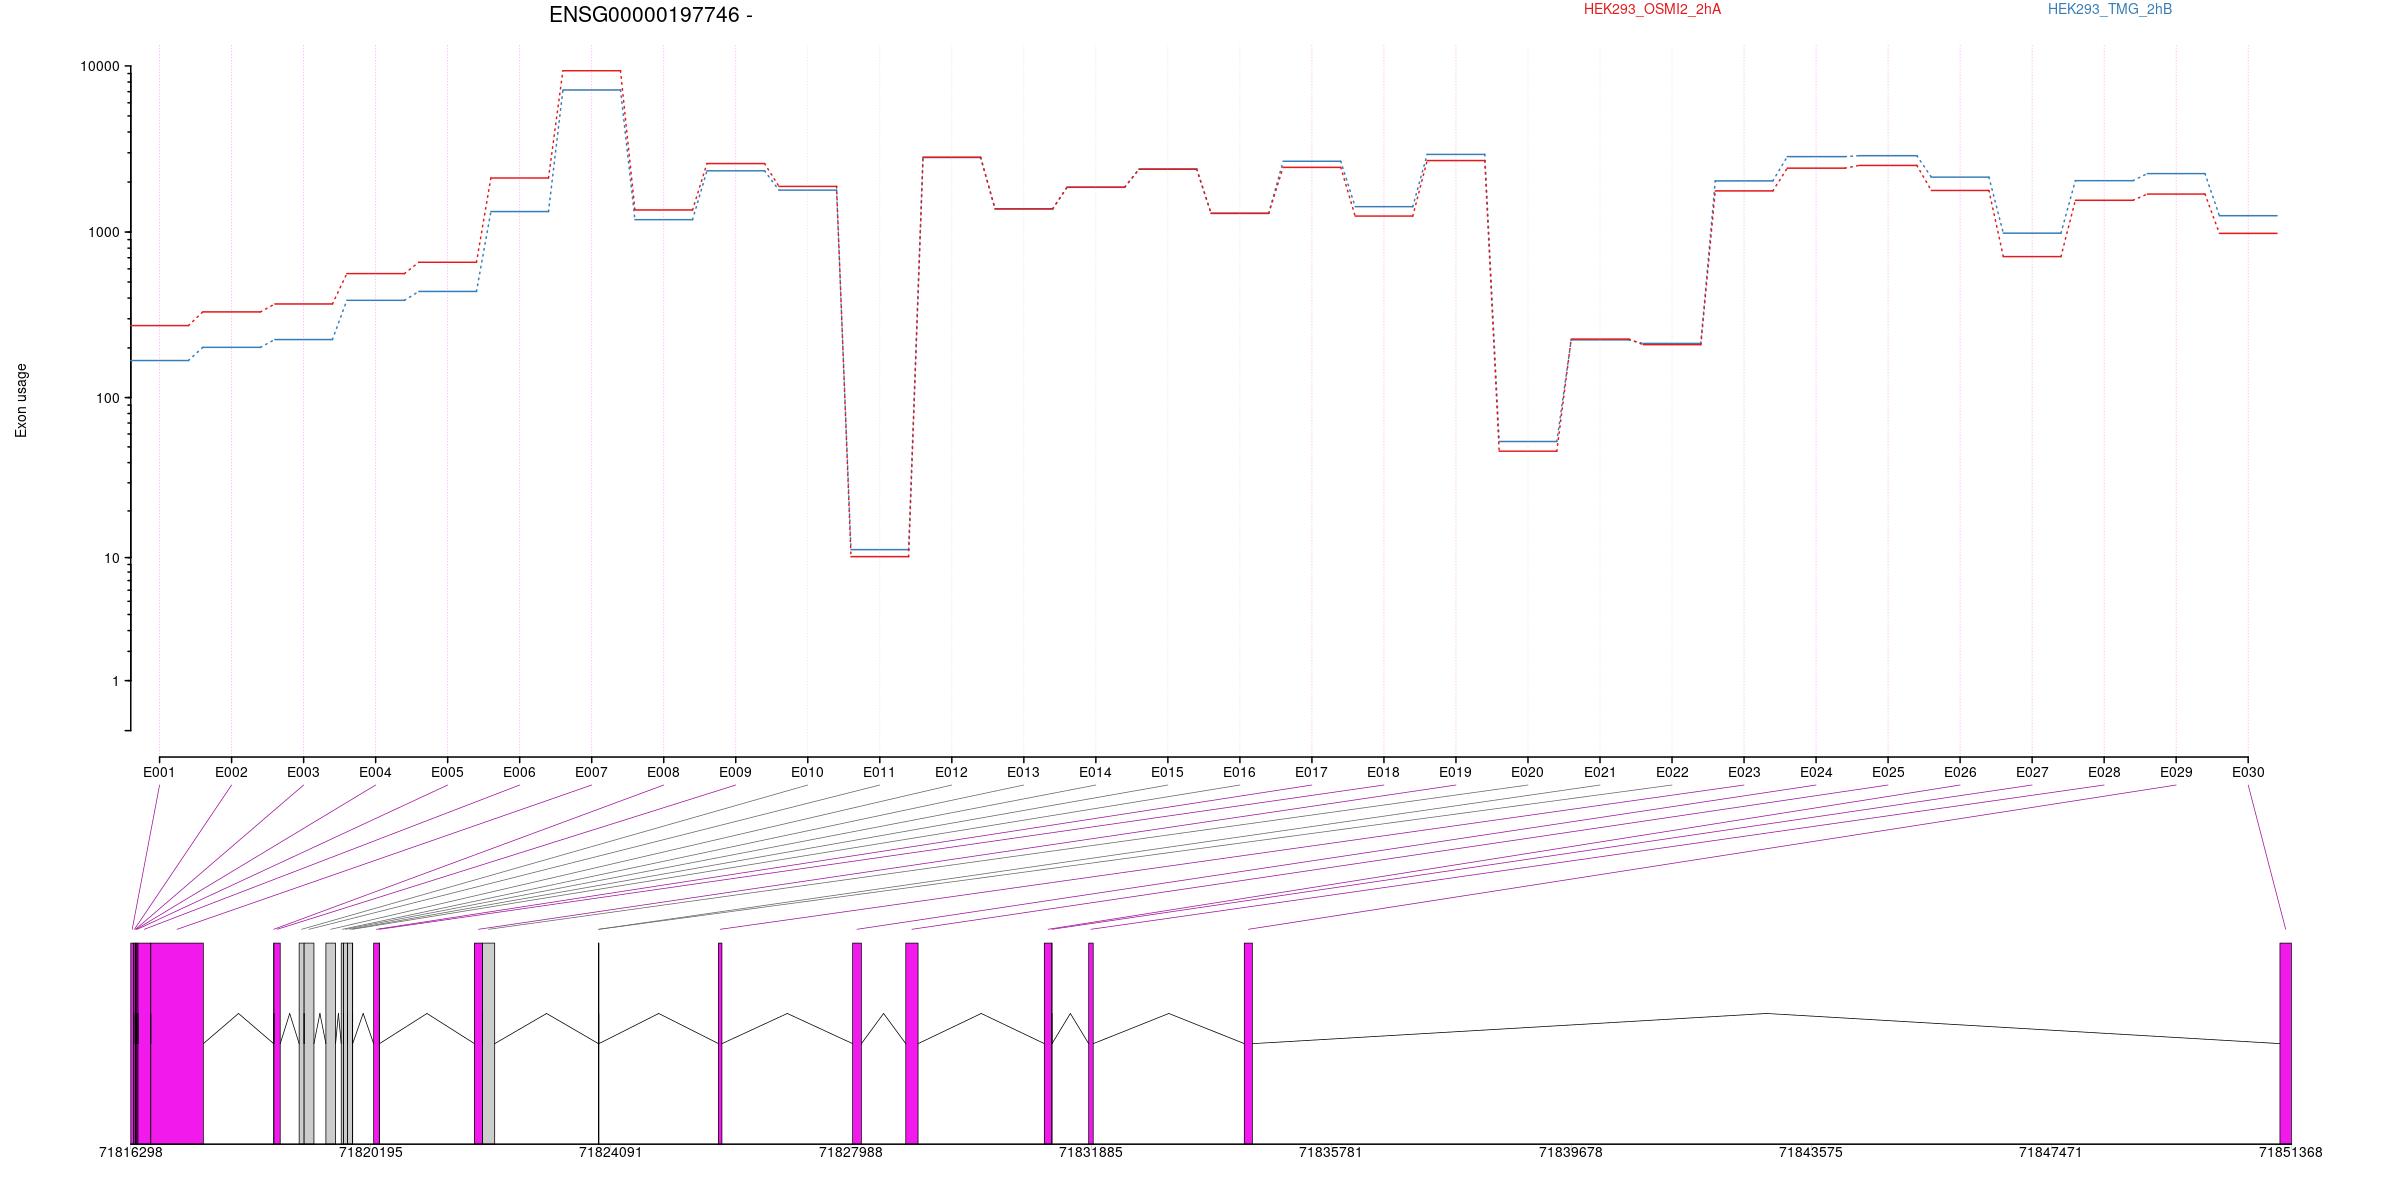Click the 1 y-axis tick label
The width and height of the screenshot is (2400, 1200).
115,681
